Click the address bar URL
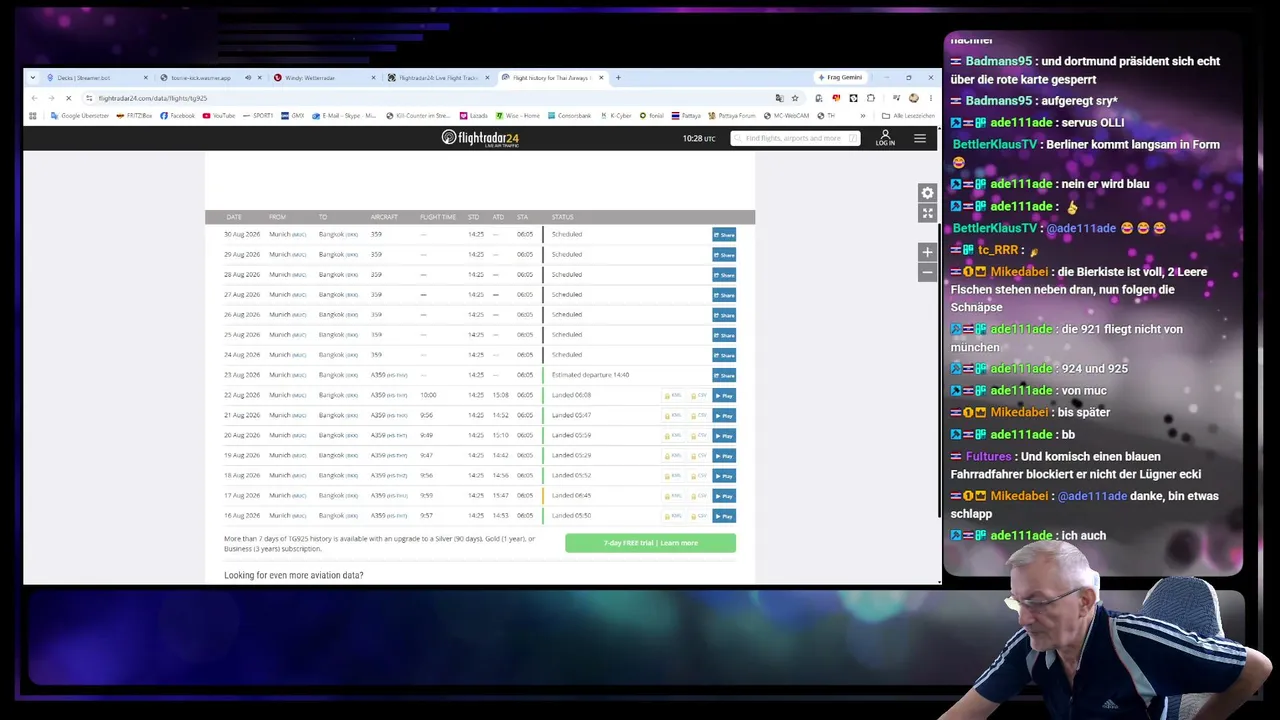1280x720 pixels. pos(153,98)
